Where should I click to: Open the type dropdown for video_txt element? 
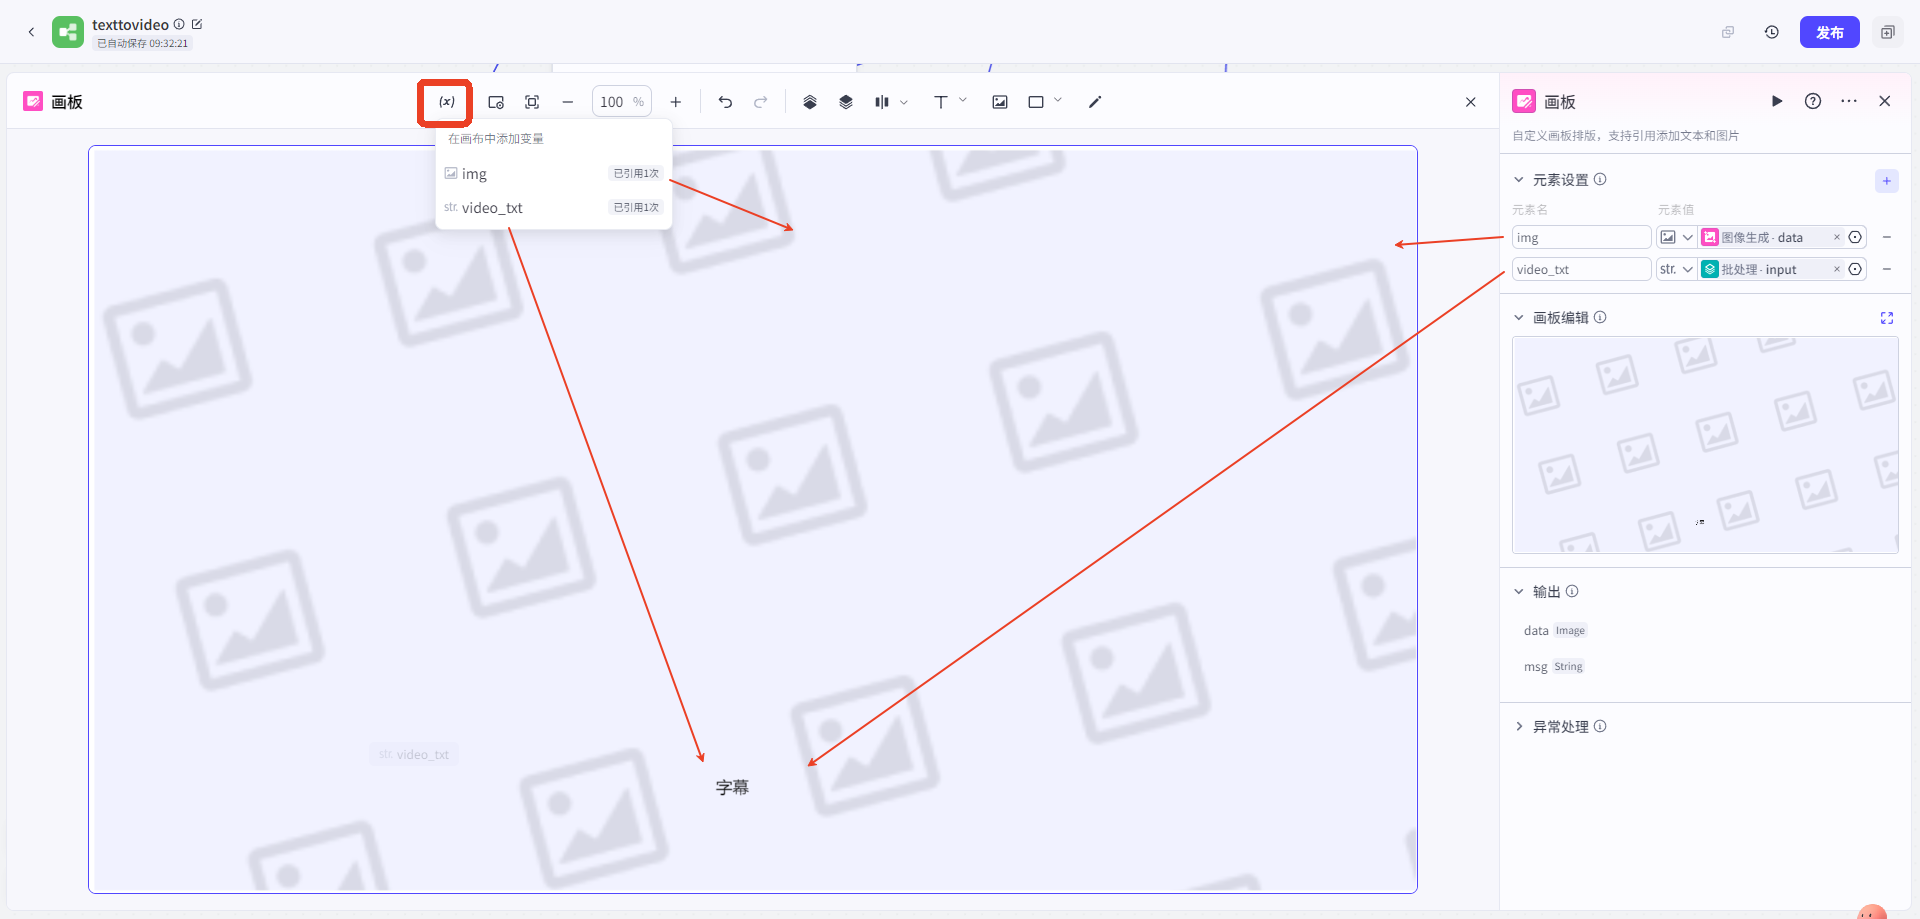point(1676,269)
